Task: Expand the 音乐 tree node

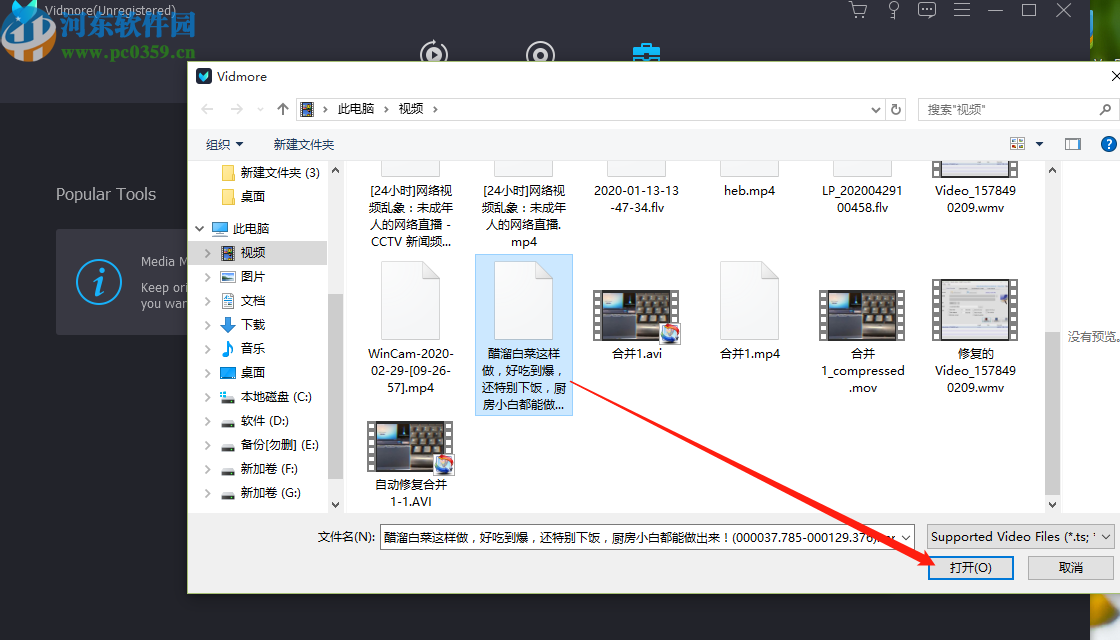Action: 208,349
